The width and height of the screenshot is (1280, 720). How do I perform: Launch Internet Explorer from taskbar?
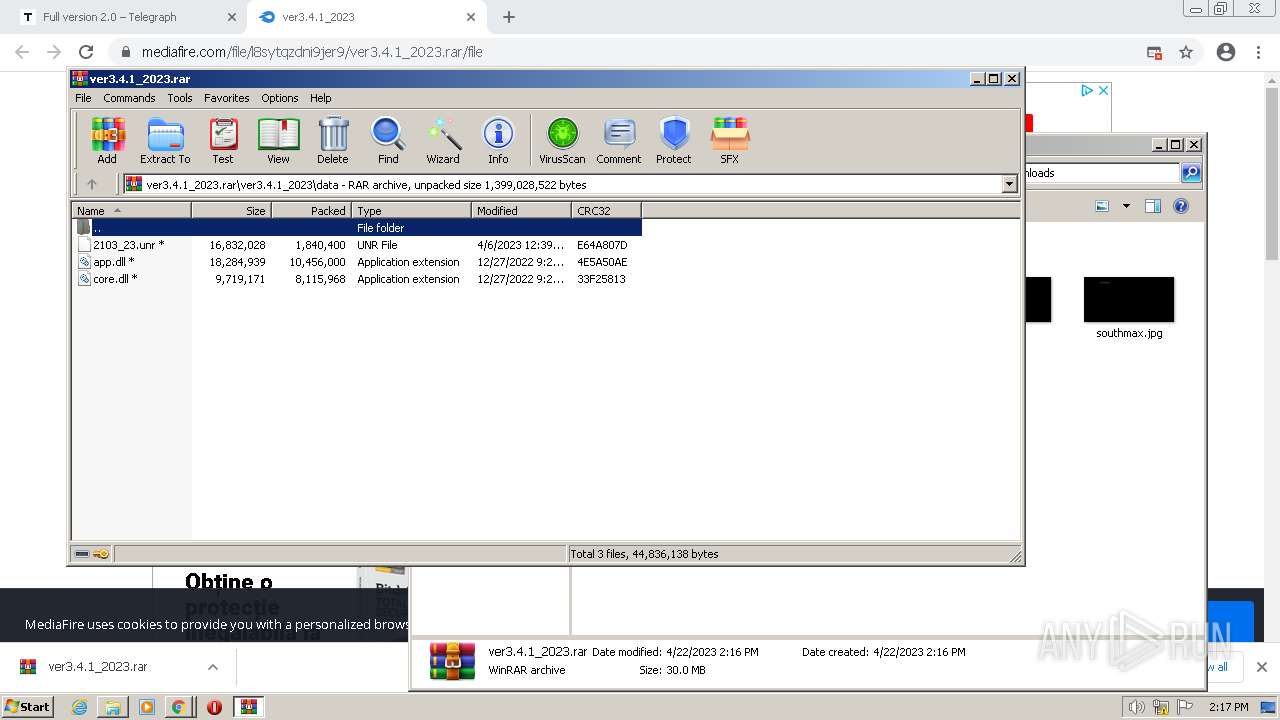79,707
